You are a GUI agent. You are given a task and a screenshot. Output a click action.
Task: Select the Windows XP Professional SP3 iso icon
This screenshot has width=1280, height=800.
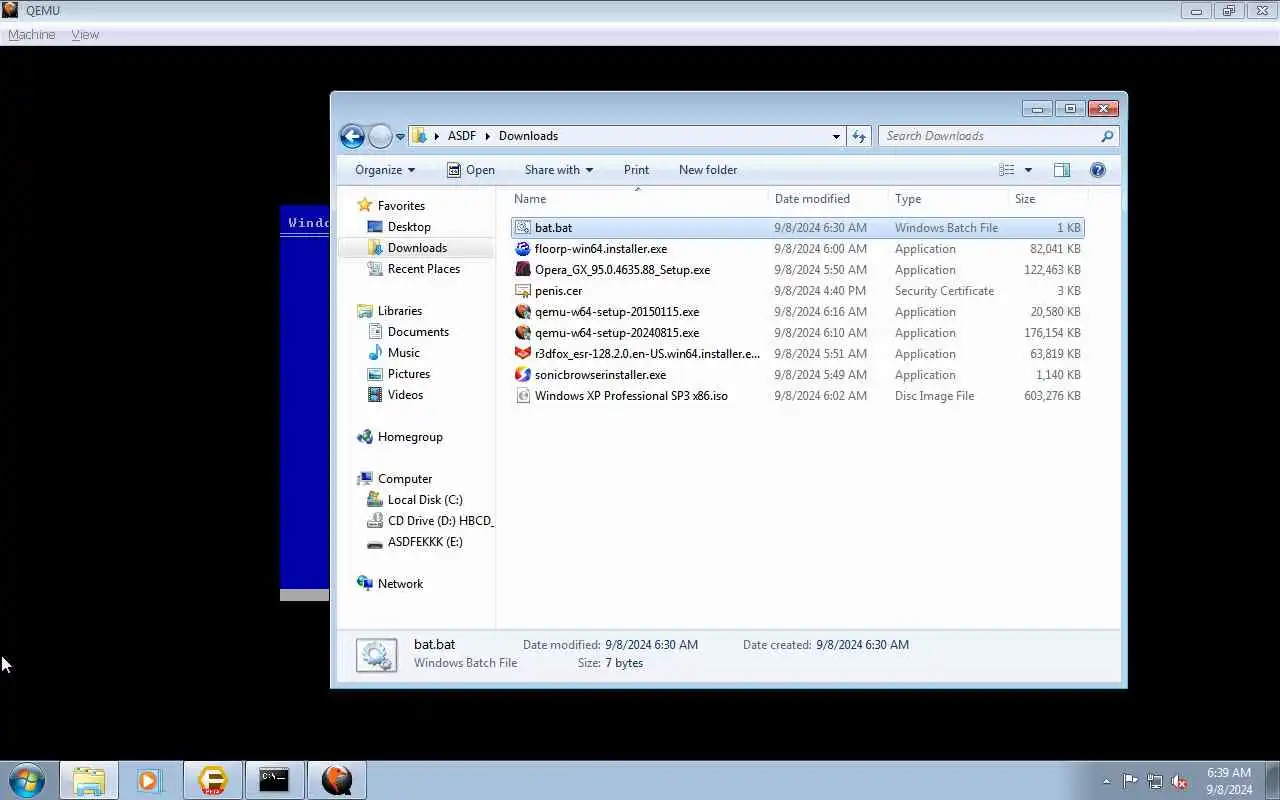[522, 396]
